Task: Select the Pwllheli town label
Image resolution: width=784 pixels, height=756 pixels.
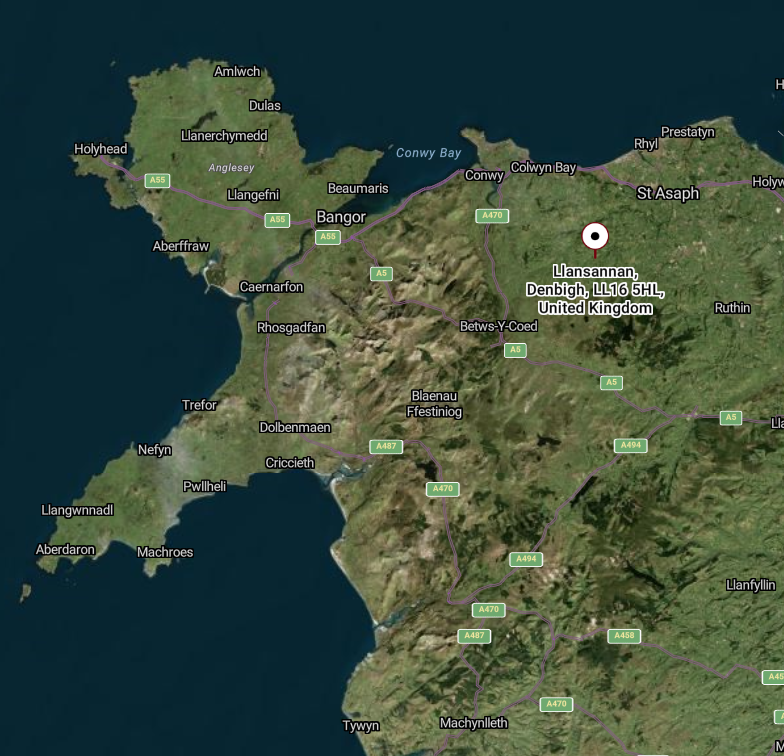Action: tap(205, 486)
